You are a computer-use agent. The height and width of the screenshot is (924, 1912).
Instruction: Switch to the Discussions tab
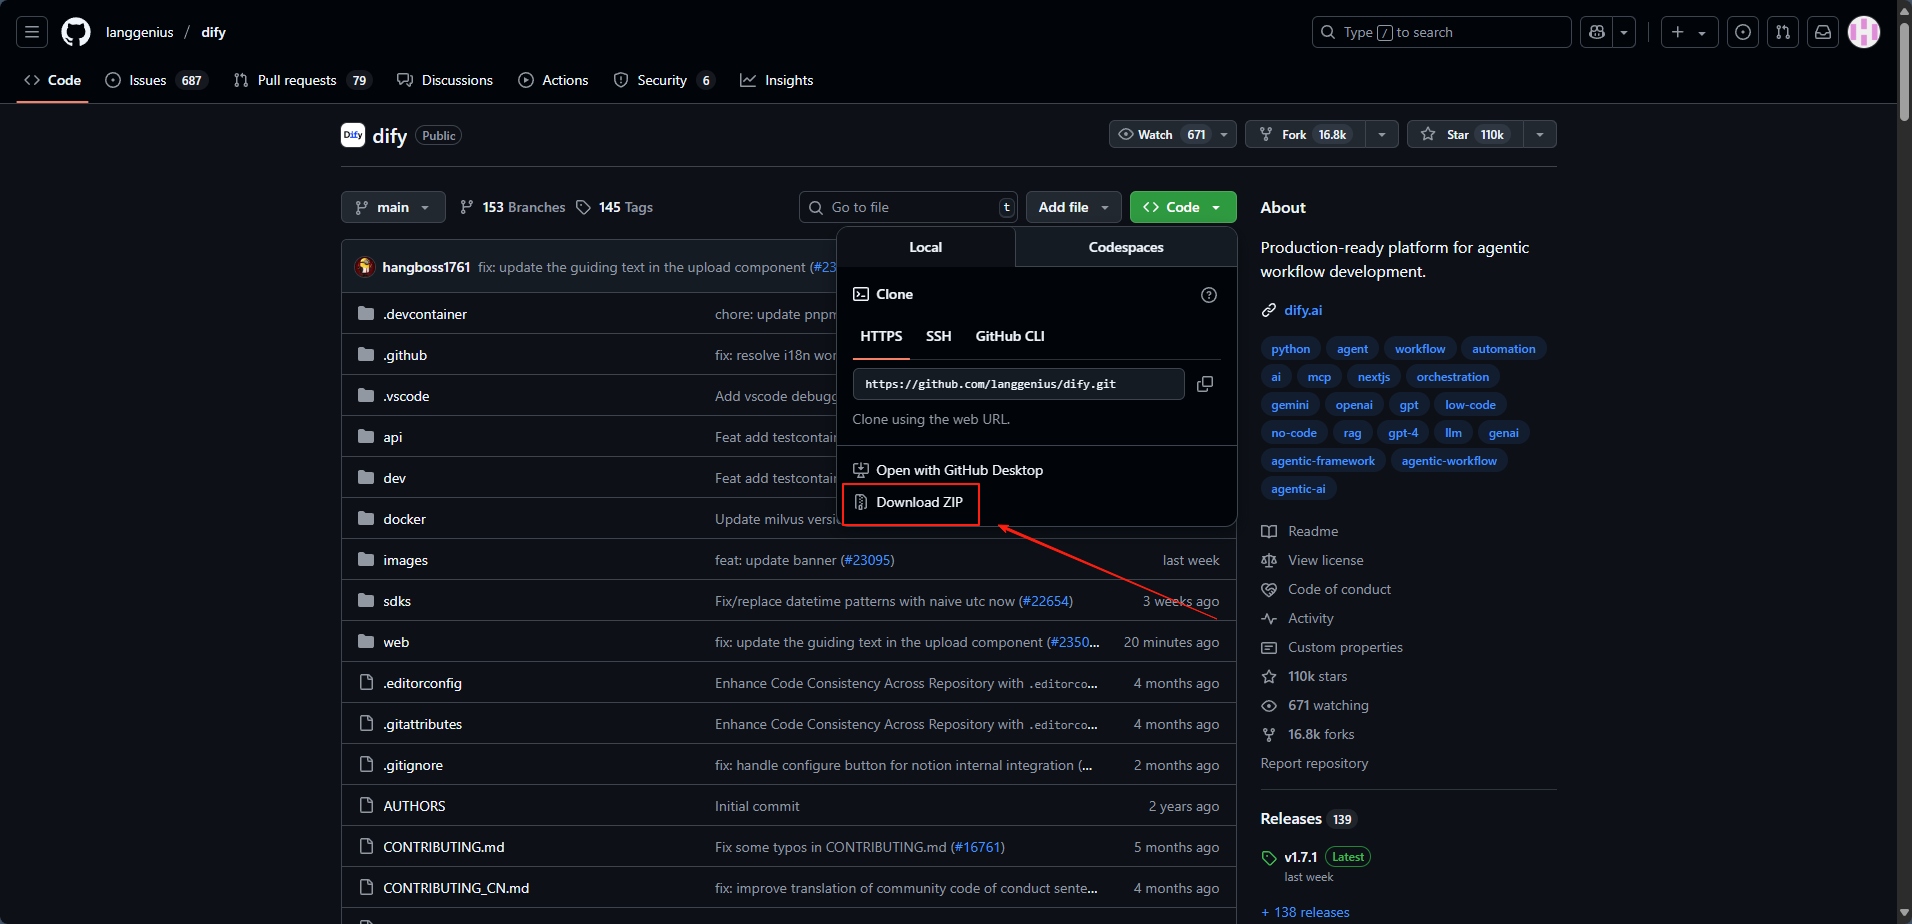[x=445, y=80]
